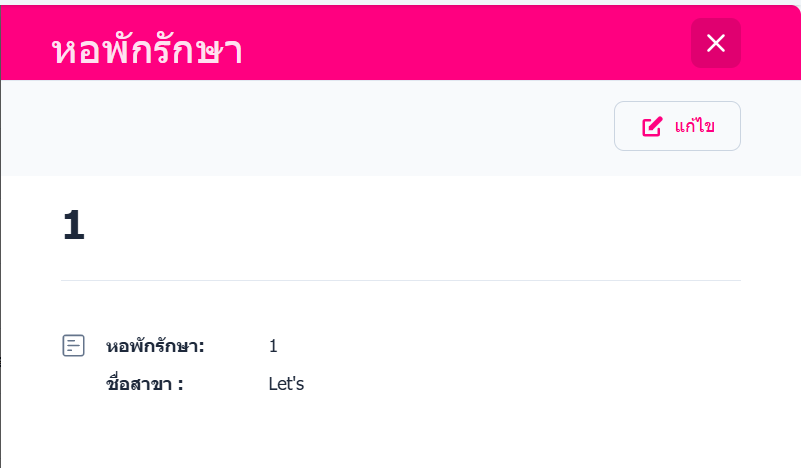This screenshot has height=468, width=801.
Task: Click the details list icon beside หอพักรักษา
Action: (73, 346)
